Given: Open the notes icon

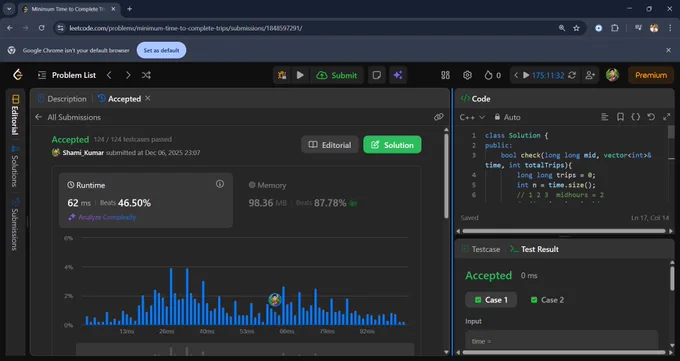Looking at the screenshot, I should coord(376,75).
